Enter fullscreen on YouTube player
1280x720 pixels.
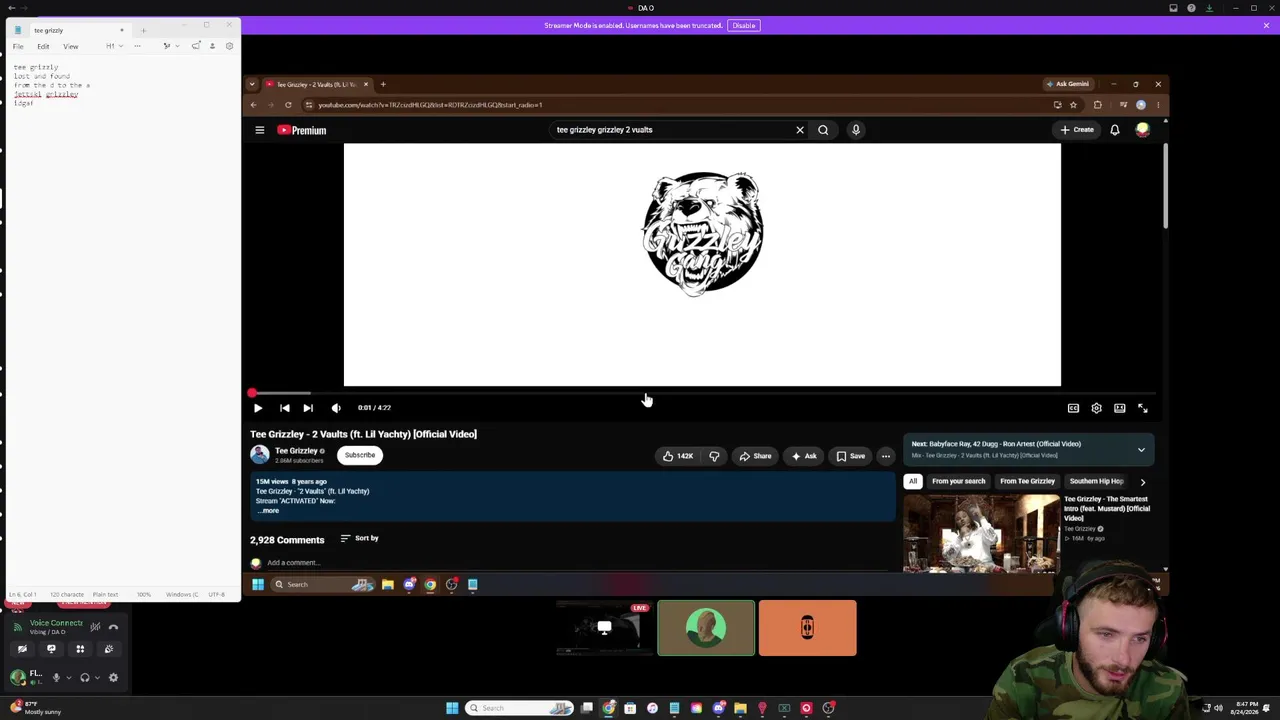1143,408
